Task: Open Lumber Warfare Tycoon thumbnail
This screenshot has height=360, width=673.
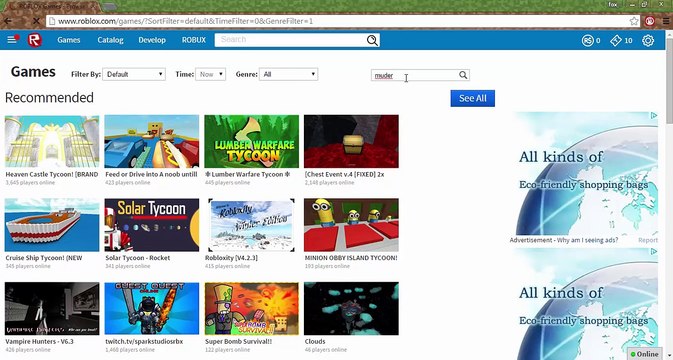Action: [252, 141]
